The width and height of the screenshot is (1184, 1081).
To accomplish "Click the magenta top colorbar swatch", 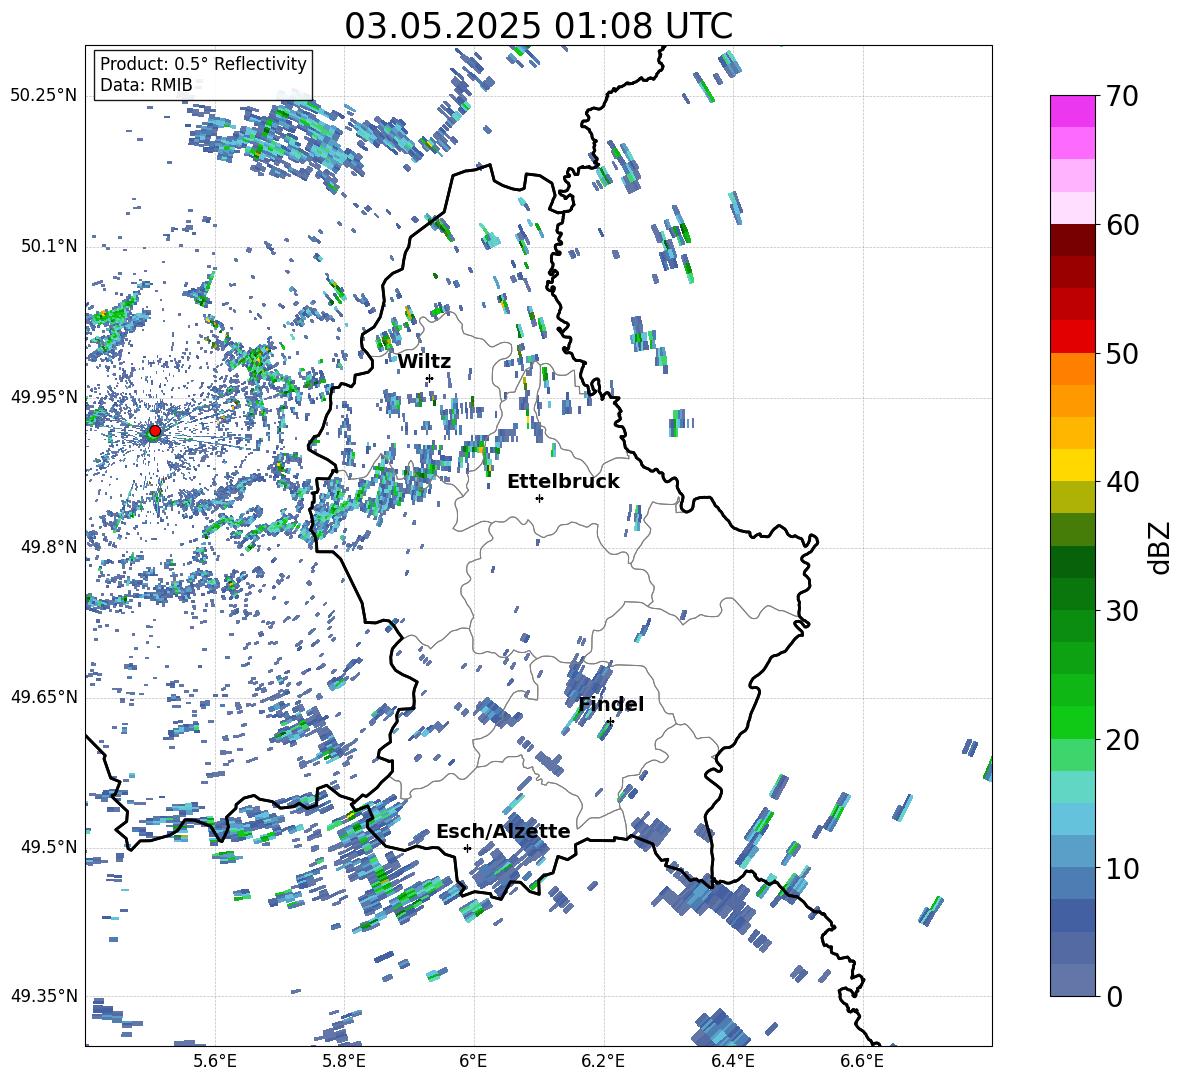I will tap(1073, 111).
